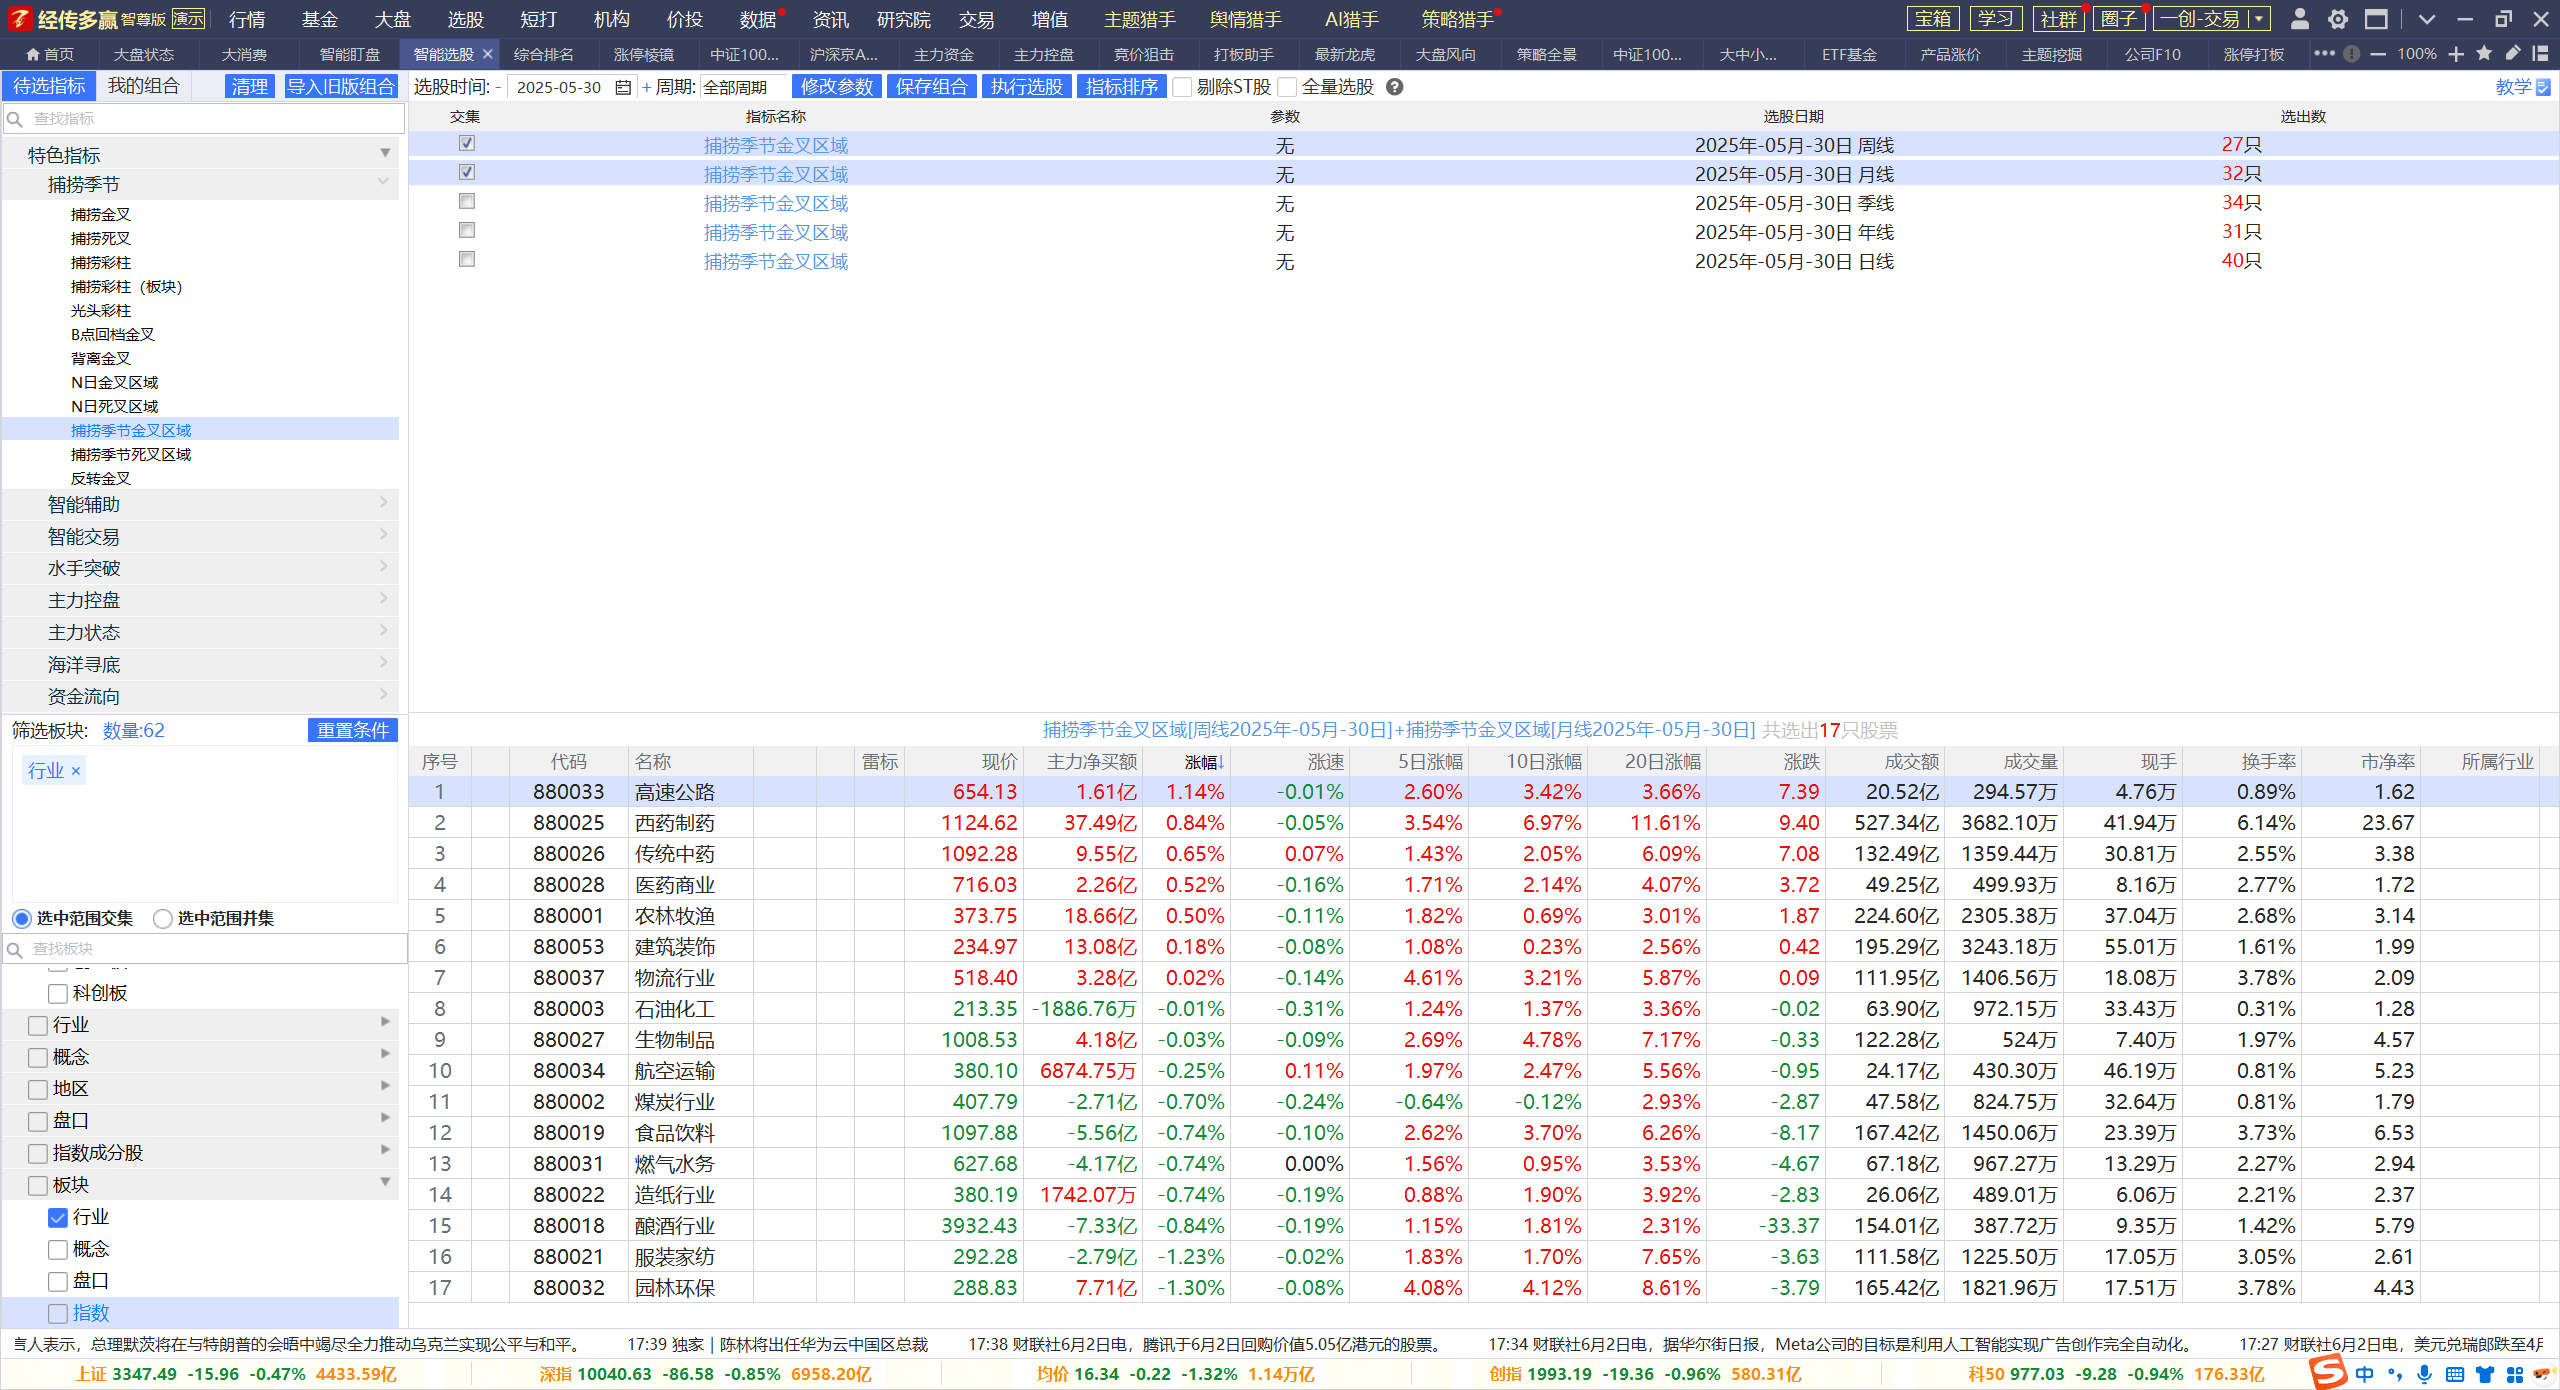This screenshot has width=2560, height=1390.
Task: Click the Sogou input method S logo
Action: pyautogui.click(x=2328, y=1372)
